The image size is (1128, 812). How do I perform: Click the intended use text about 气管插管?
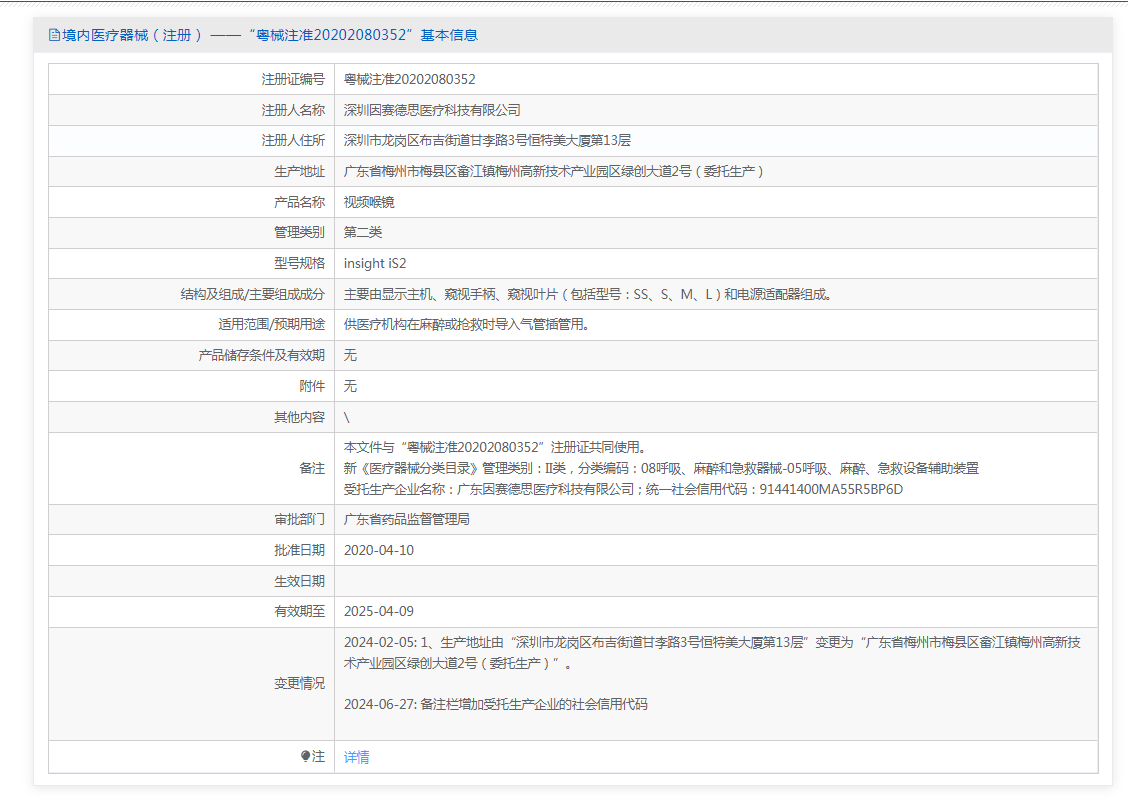(466, 325)
